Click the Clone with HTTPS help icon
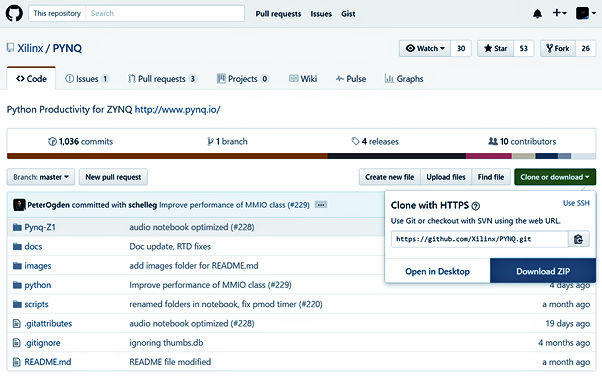The image size is (602, 376). coord(476,206)
